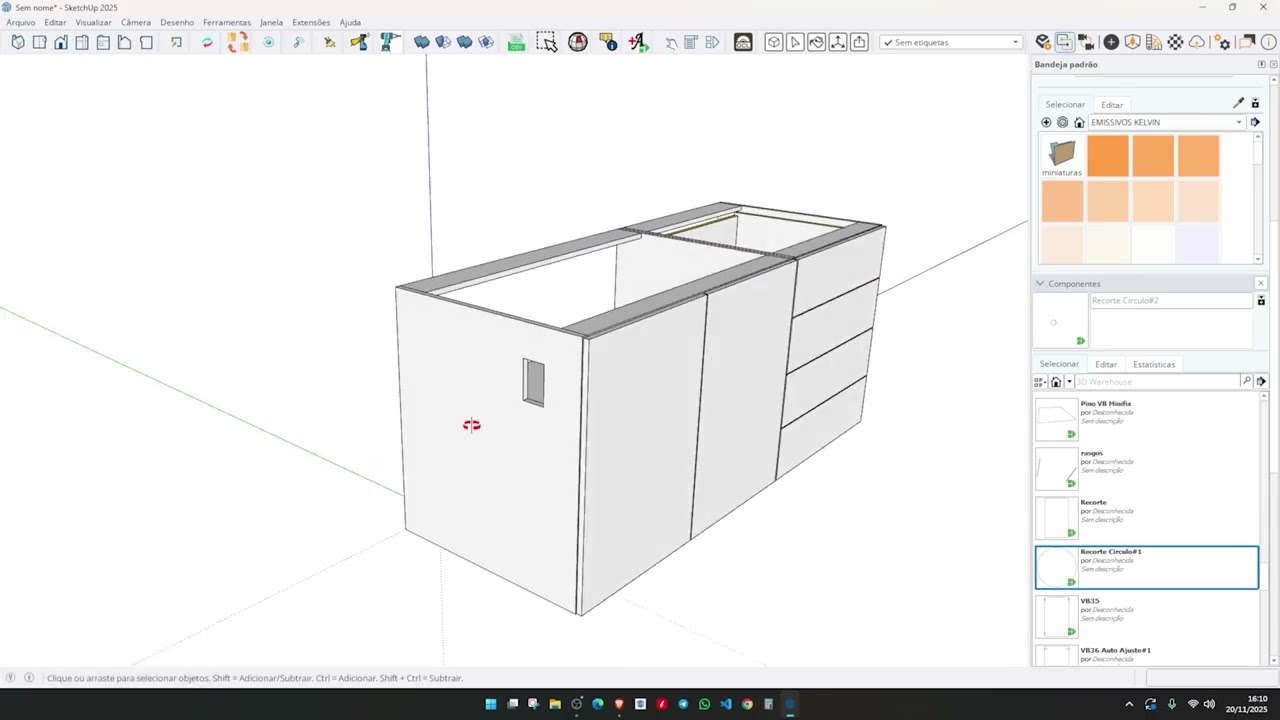1280x720 pixels.
Task: Open the extension gears settings icon
Action: point(1222,42)
